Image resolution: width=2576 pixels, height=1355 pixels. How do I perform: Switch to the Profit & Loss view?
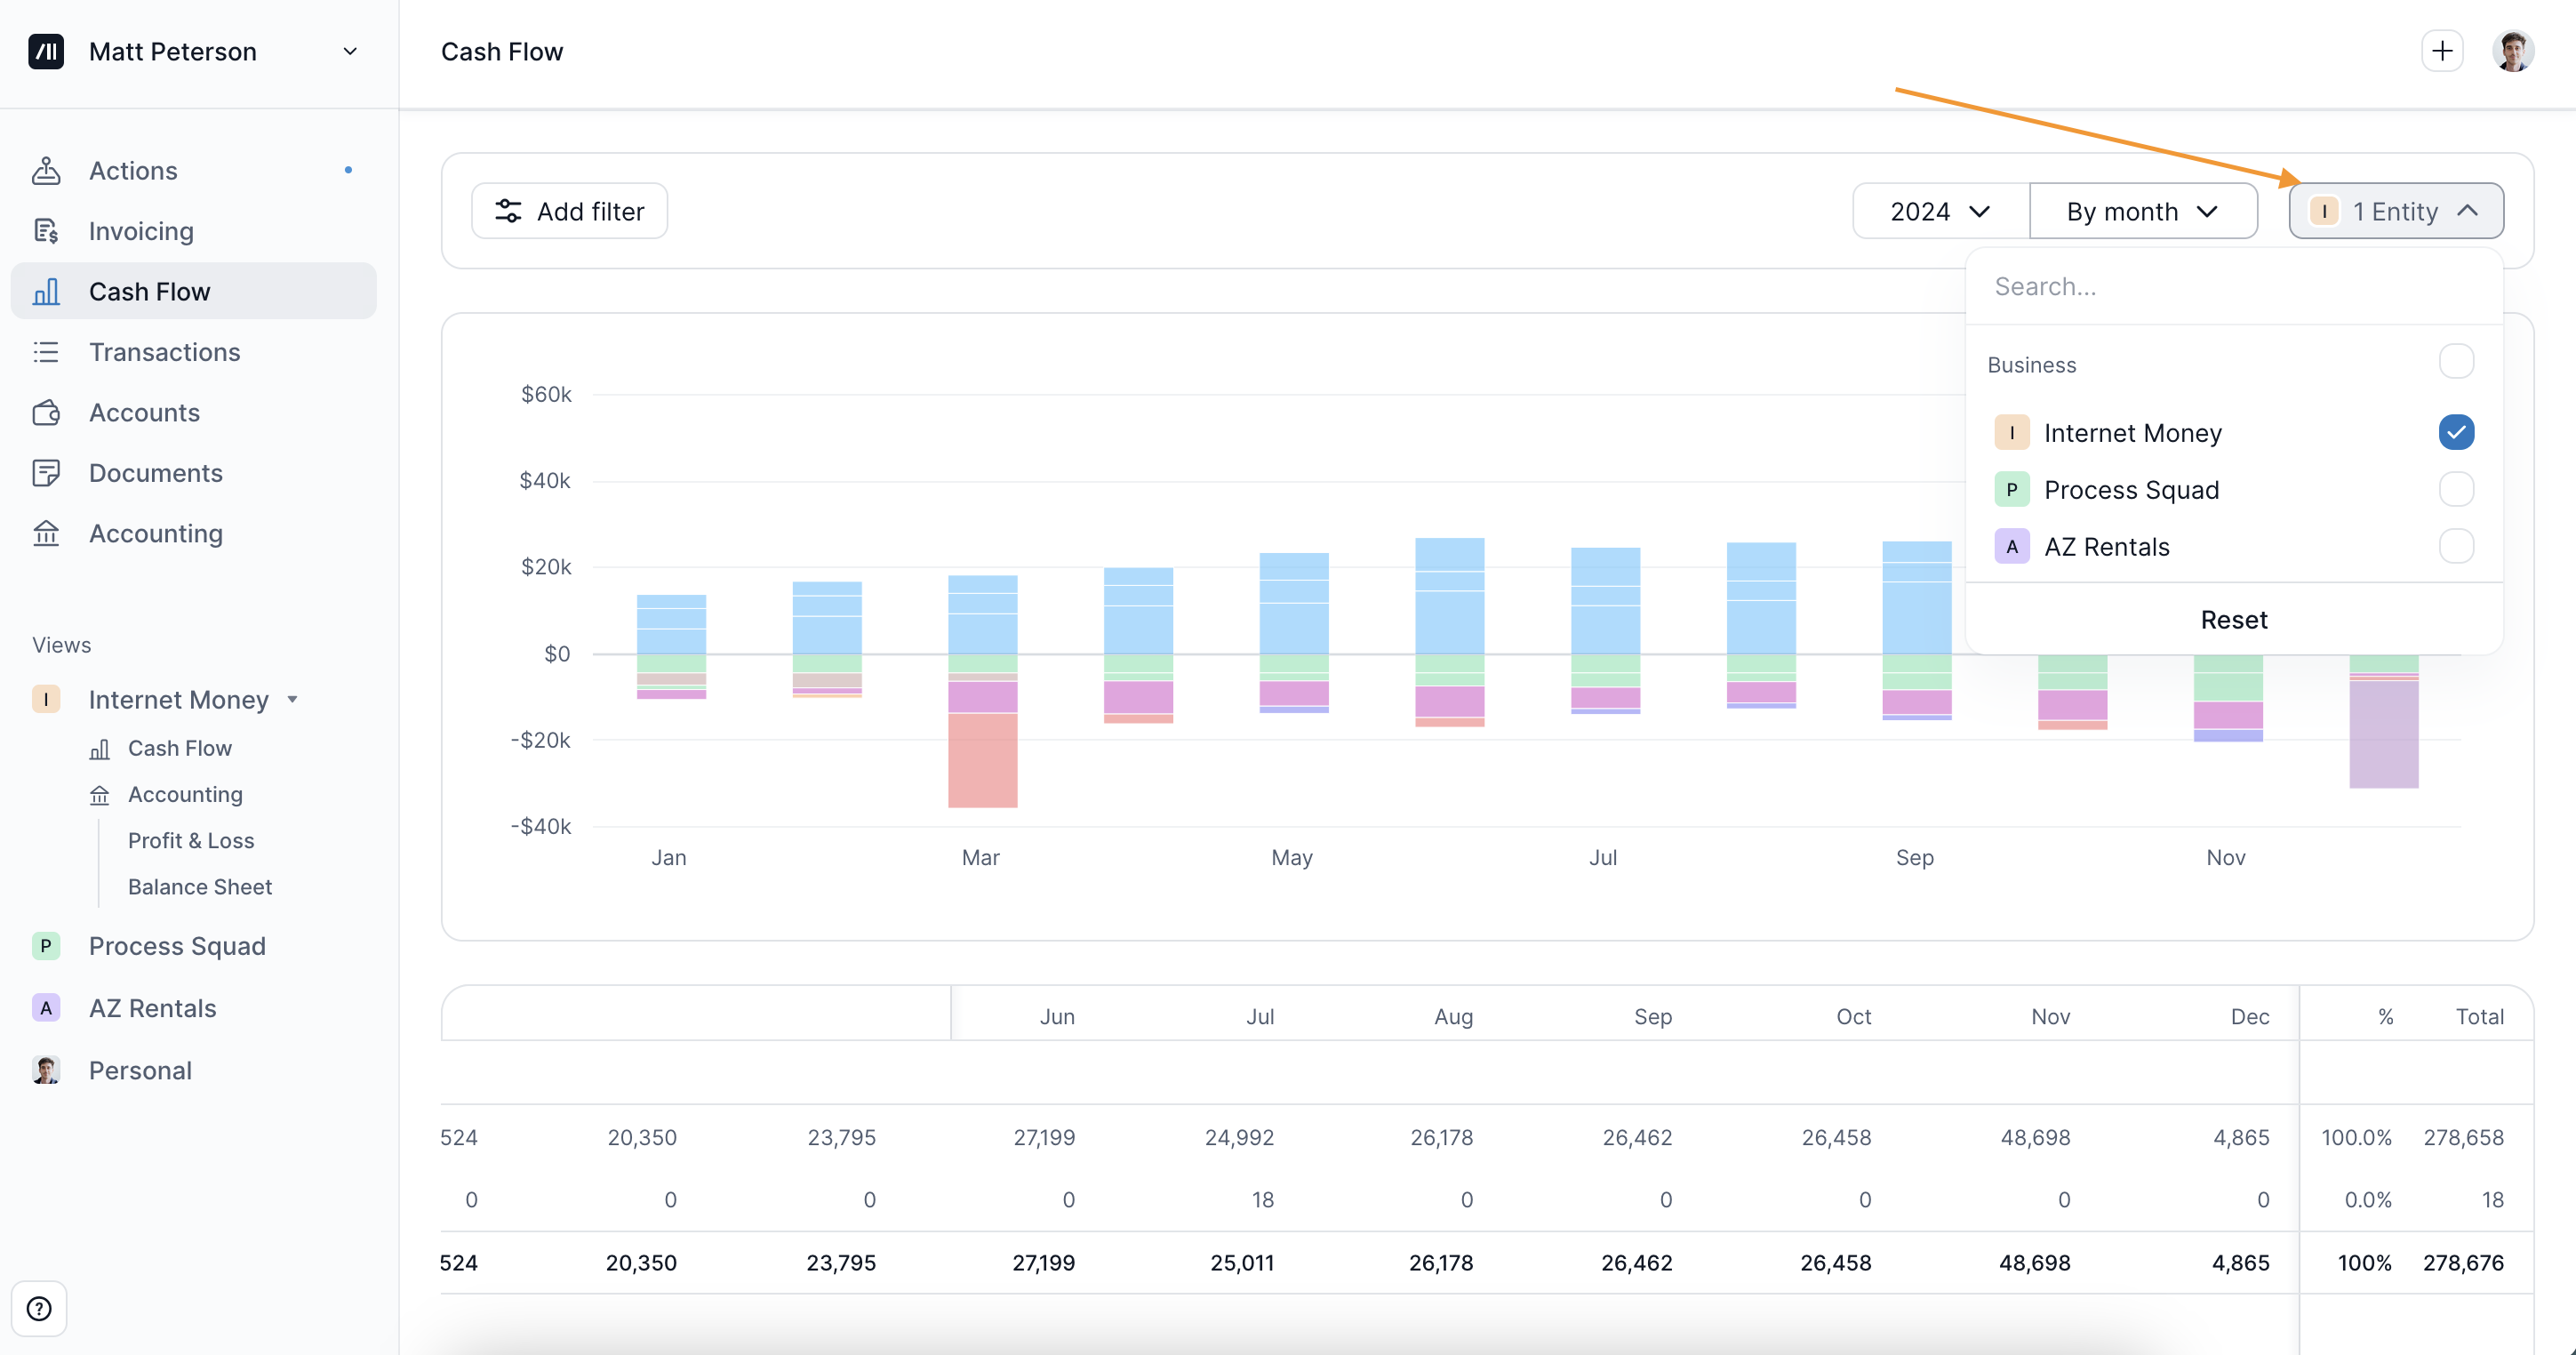(191, 840)
